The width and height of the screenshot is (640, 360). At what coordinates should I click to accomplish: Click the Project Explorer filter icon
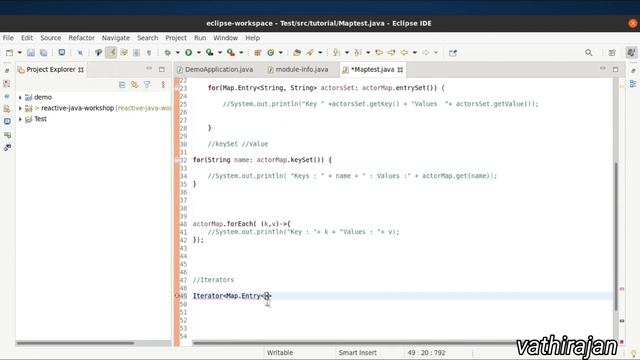[x=147, y=84]
